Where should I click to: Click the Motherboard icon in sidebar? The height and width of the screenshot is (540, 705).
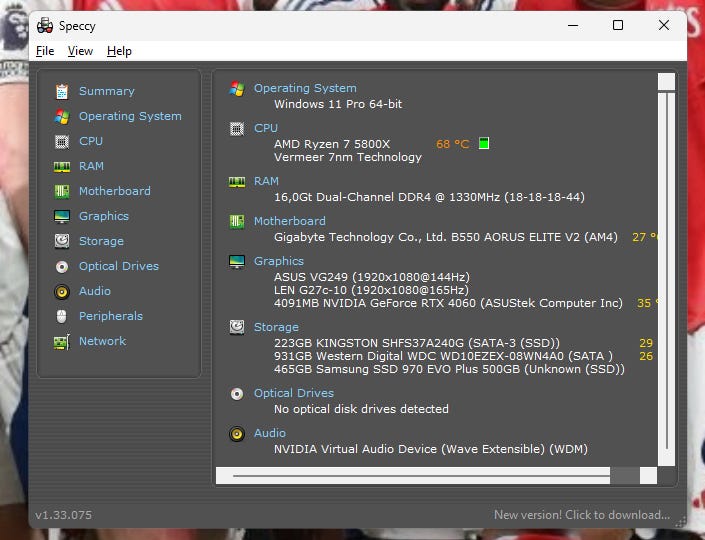click(x=62, y=192)
